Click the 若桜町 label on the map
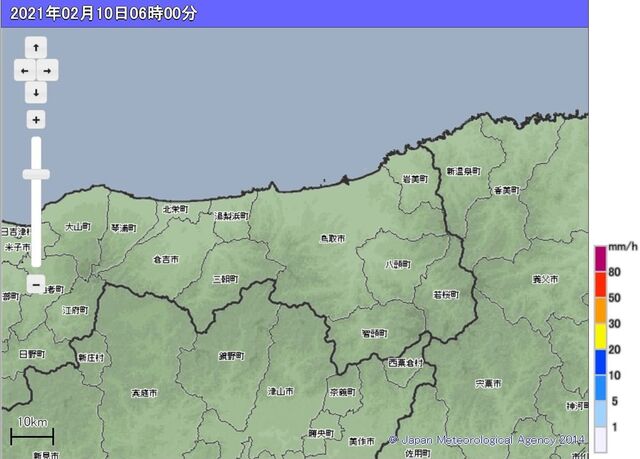 [446, 295]
